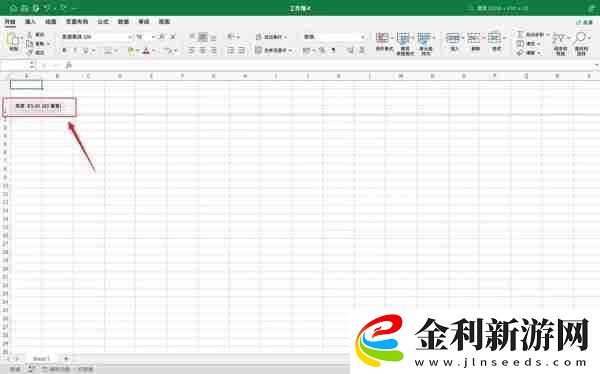This screenshot has width=600, height=374.
Task: Add a new sheet with plus button
Action: pyautogui.click(x=66, y=359)
